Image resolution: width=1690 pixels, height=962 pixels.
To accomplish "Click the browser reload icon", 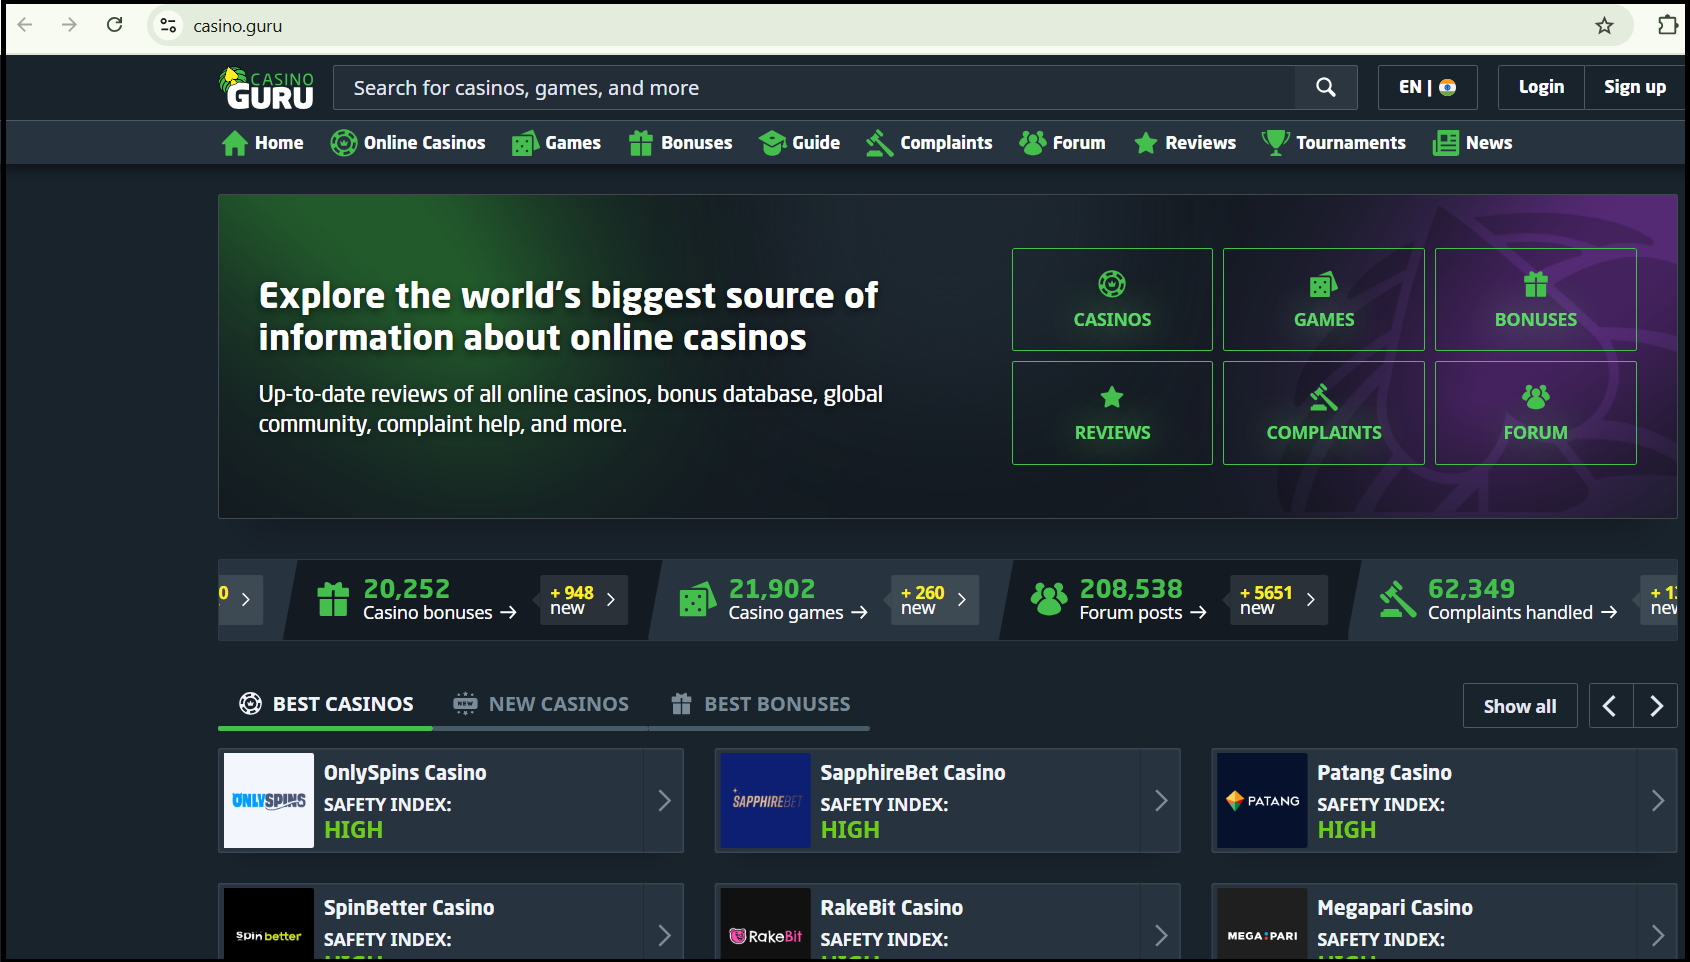I will coord(114,25).
